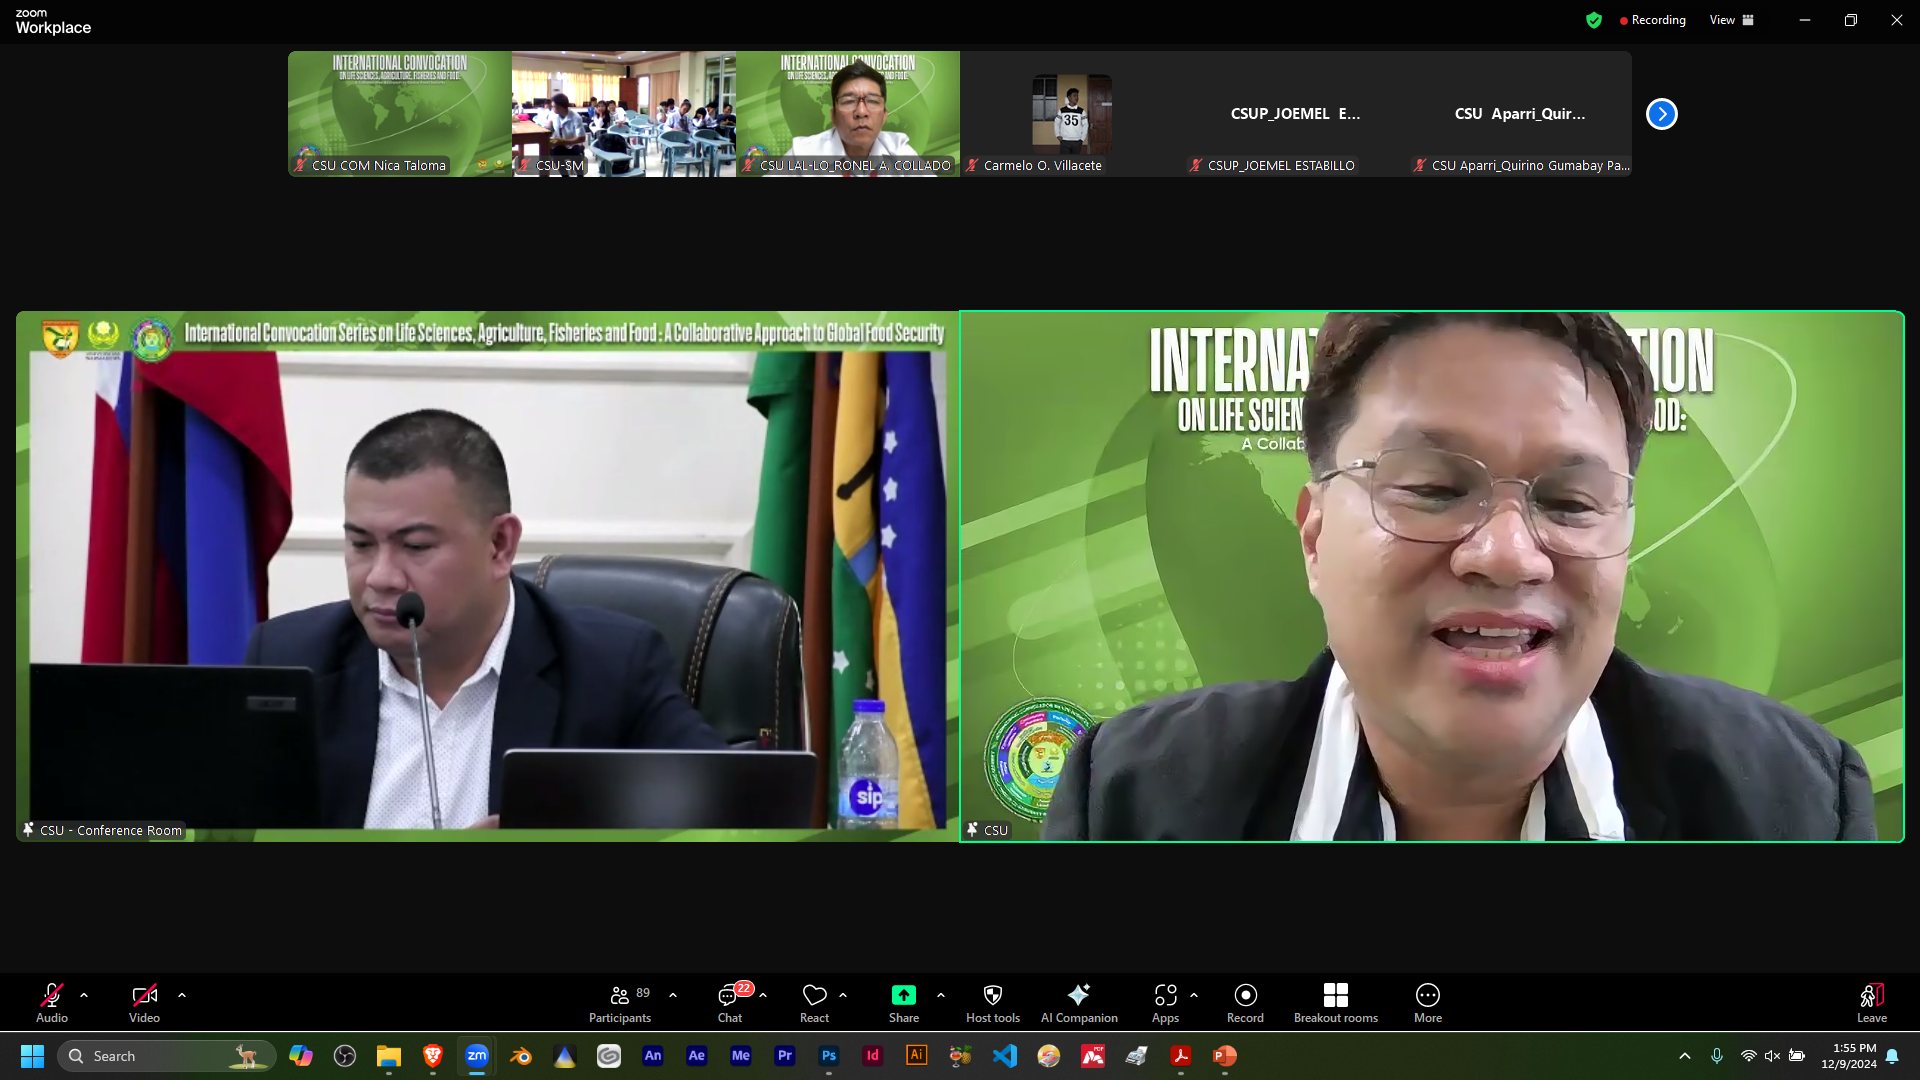Show next participants with the blue arrow

[x=1661, y=114]
